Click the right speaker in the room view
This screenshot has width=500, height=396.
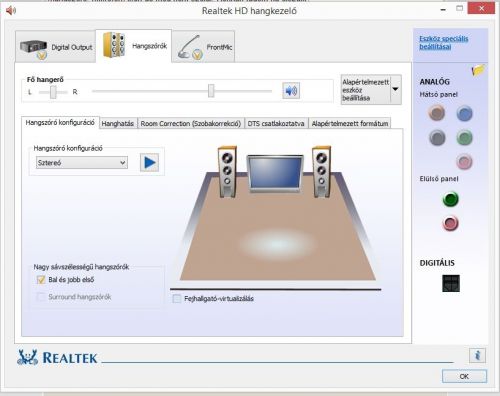coord(321,172)
